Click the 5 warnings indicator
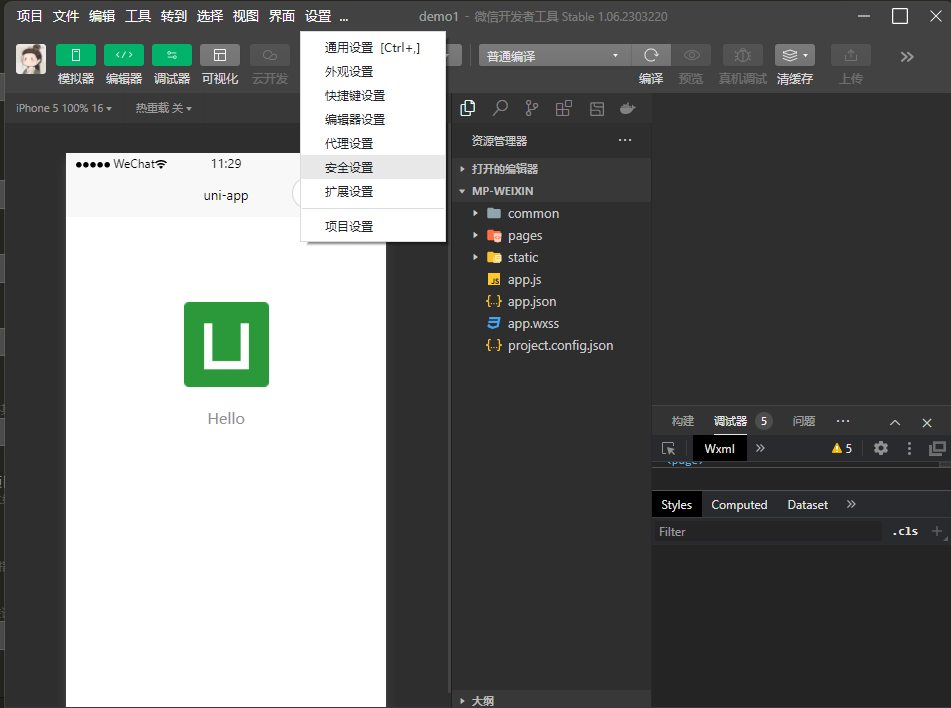This screenshot has width=951, height=708. [842, 448]
